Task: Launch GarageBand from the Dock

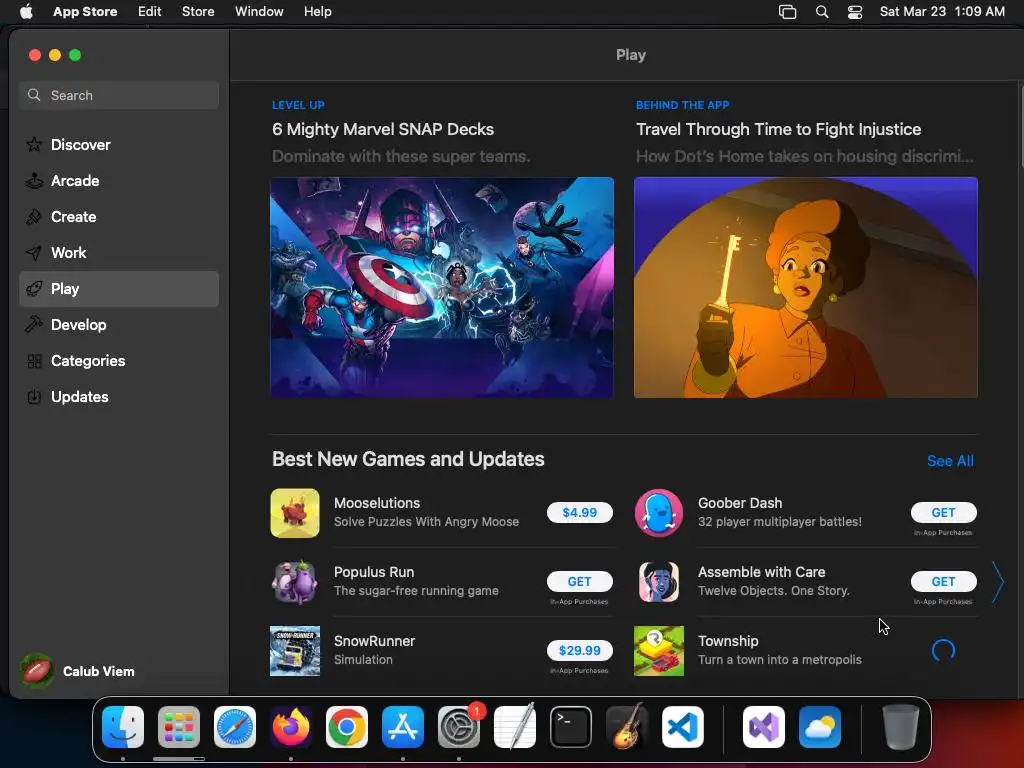Action: pyautogui.click(x=627, y=727)
